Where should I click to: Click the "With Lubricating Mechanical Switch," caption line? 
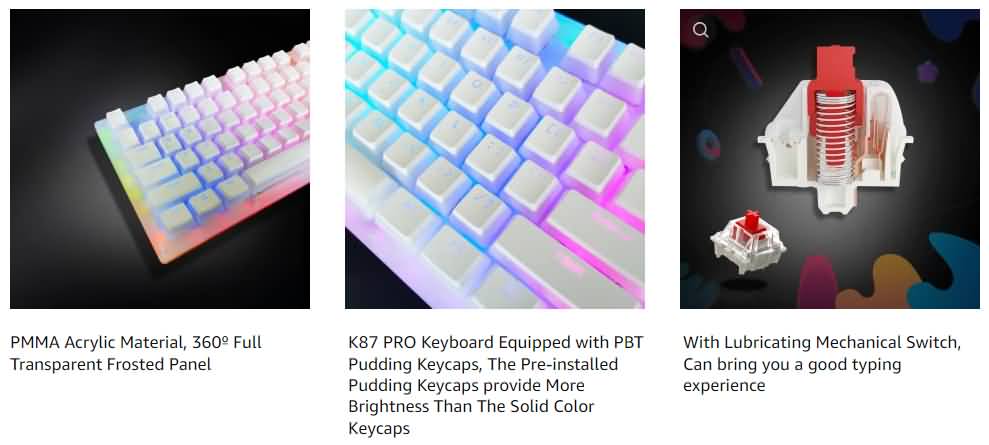tap(822, 343)
